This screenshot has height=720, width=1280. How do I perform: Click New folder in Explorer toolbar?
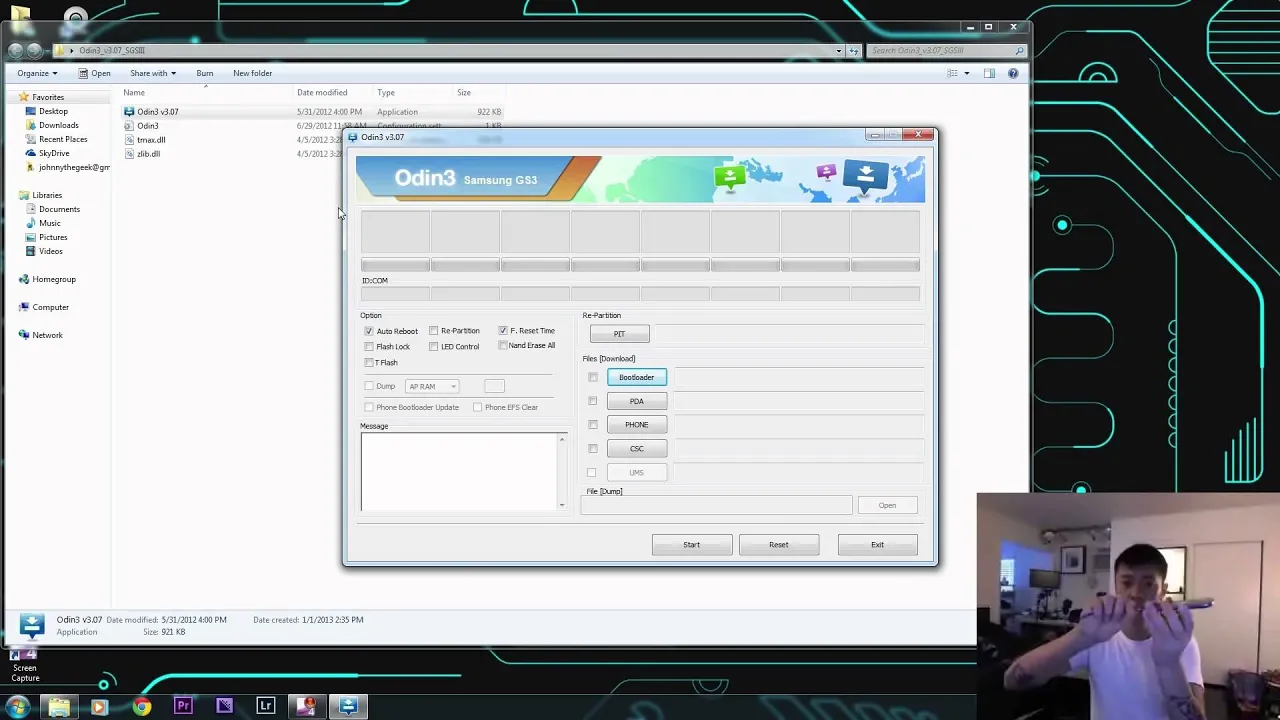(x=253, y=73)
